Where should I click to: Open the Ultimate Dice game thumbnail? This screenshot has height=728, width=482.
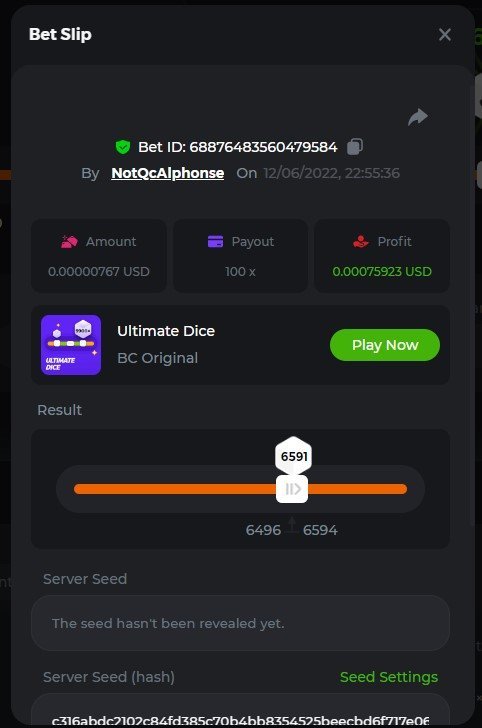click(71, 345)
